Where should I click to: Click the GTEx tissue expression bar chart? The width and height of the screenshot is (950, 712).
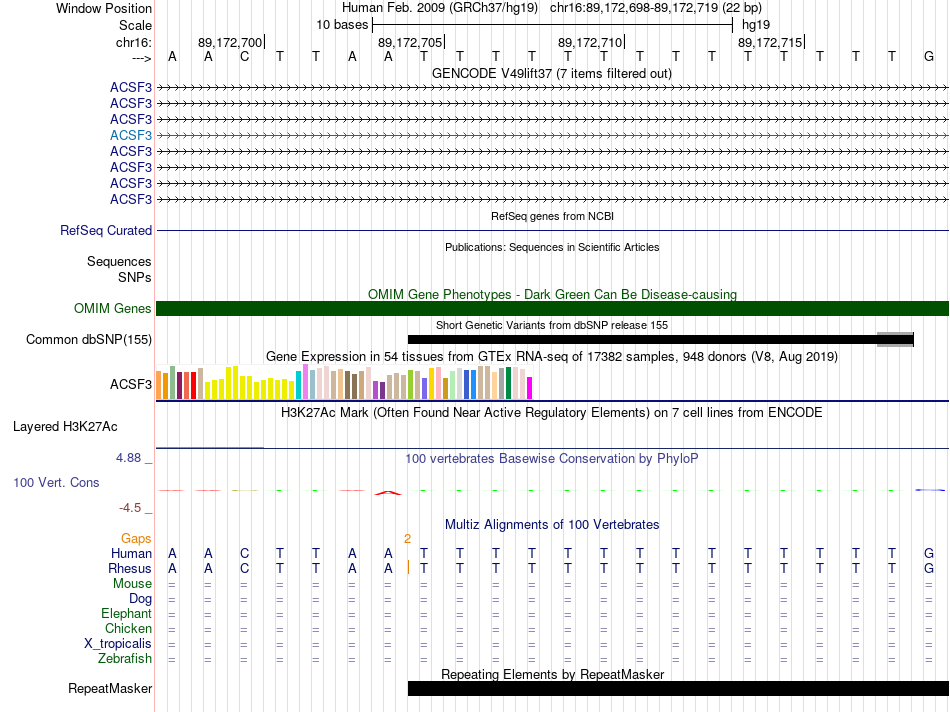[x=345, y=383]
